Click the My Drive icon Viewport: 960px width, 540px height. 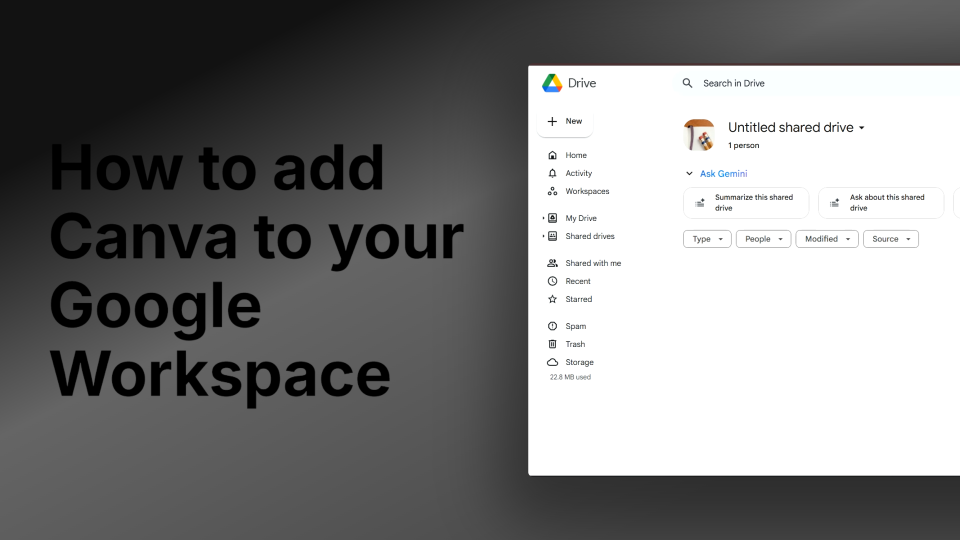[552, 218]
